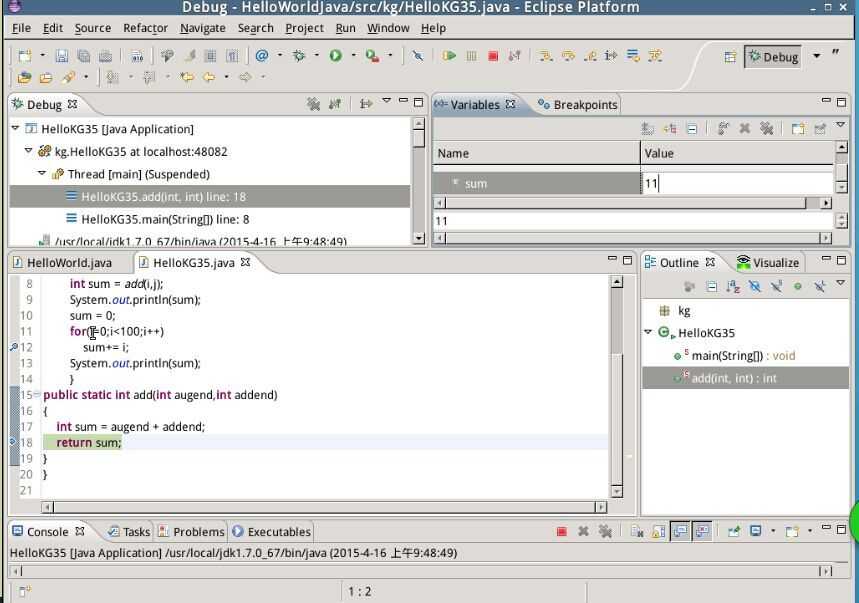
Task: Click Step Into in the toolbar
Action: point(545,56)
